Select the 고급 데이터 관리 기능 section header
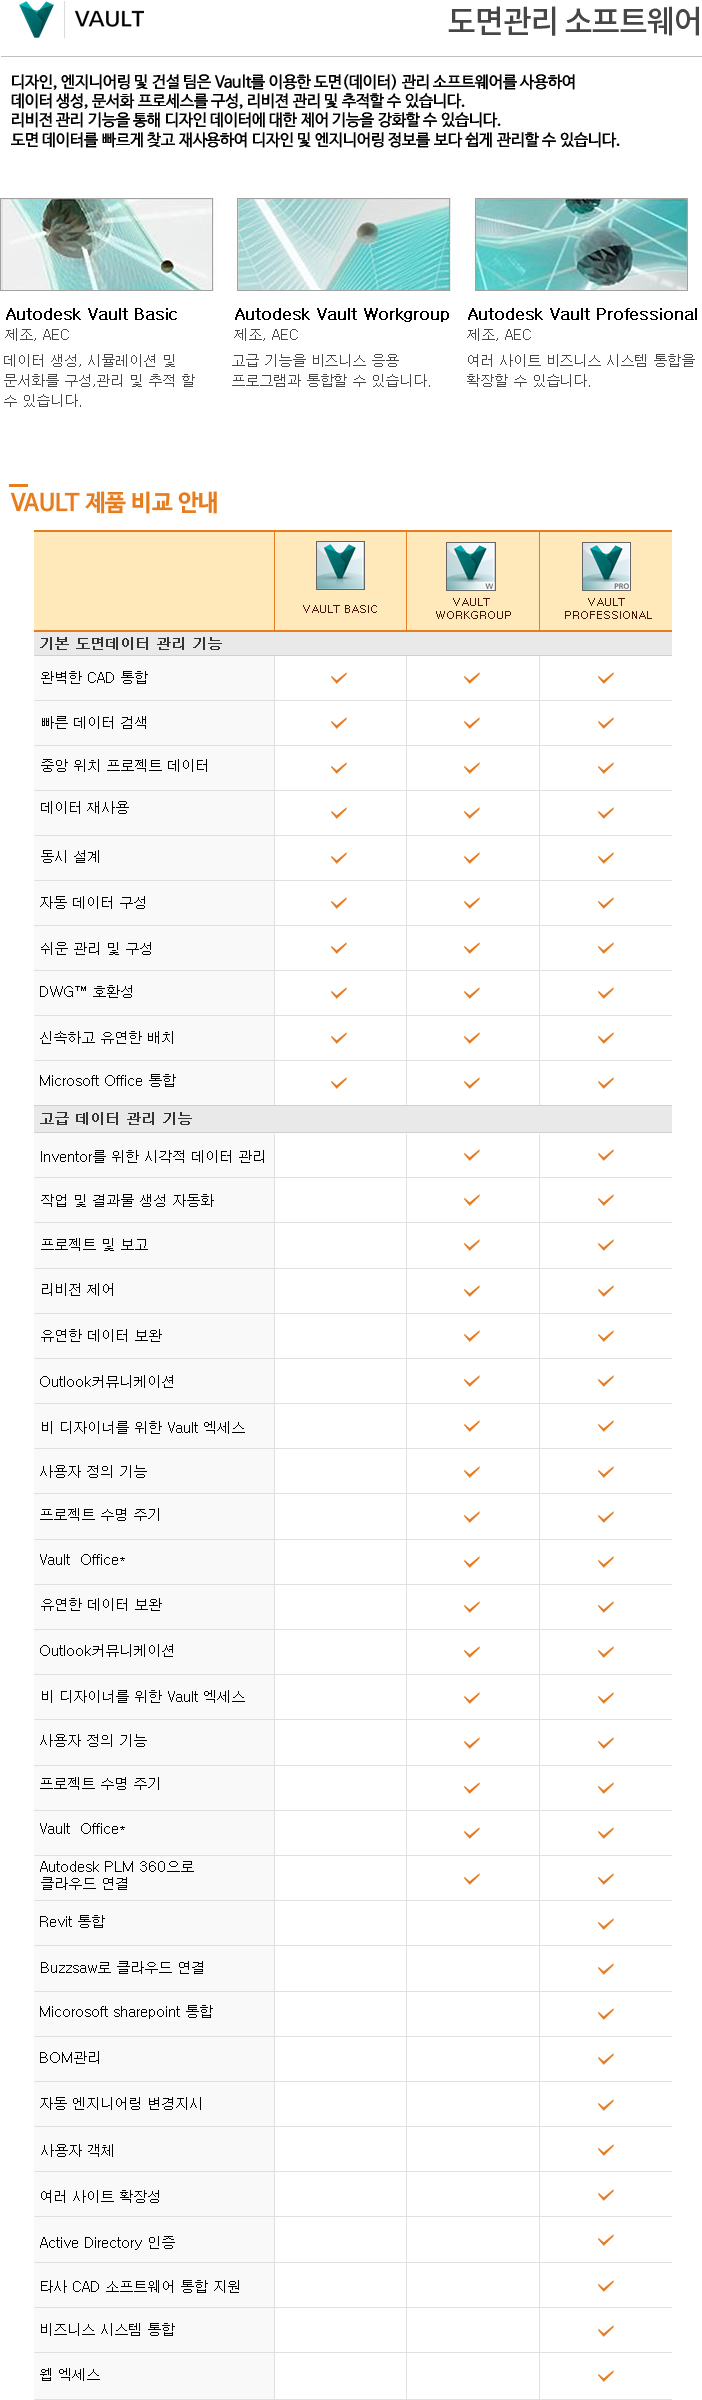The image size is (702, 2400). (116, 1118)
